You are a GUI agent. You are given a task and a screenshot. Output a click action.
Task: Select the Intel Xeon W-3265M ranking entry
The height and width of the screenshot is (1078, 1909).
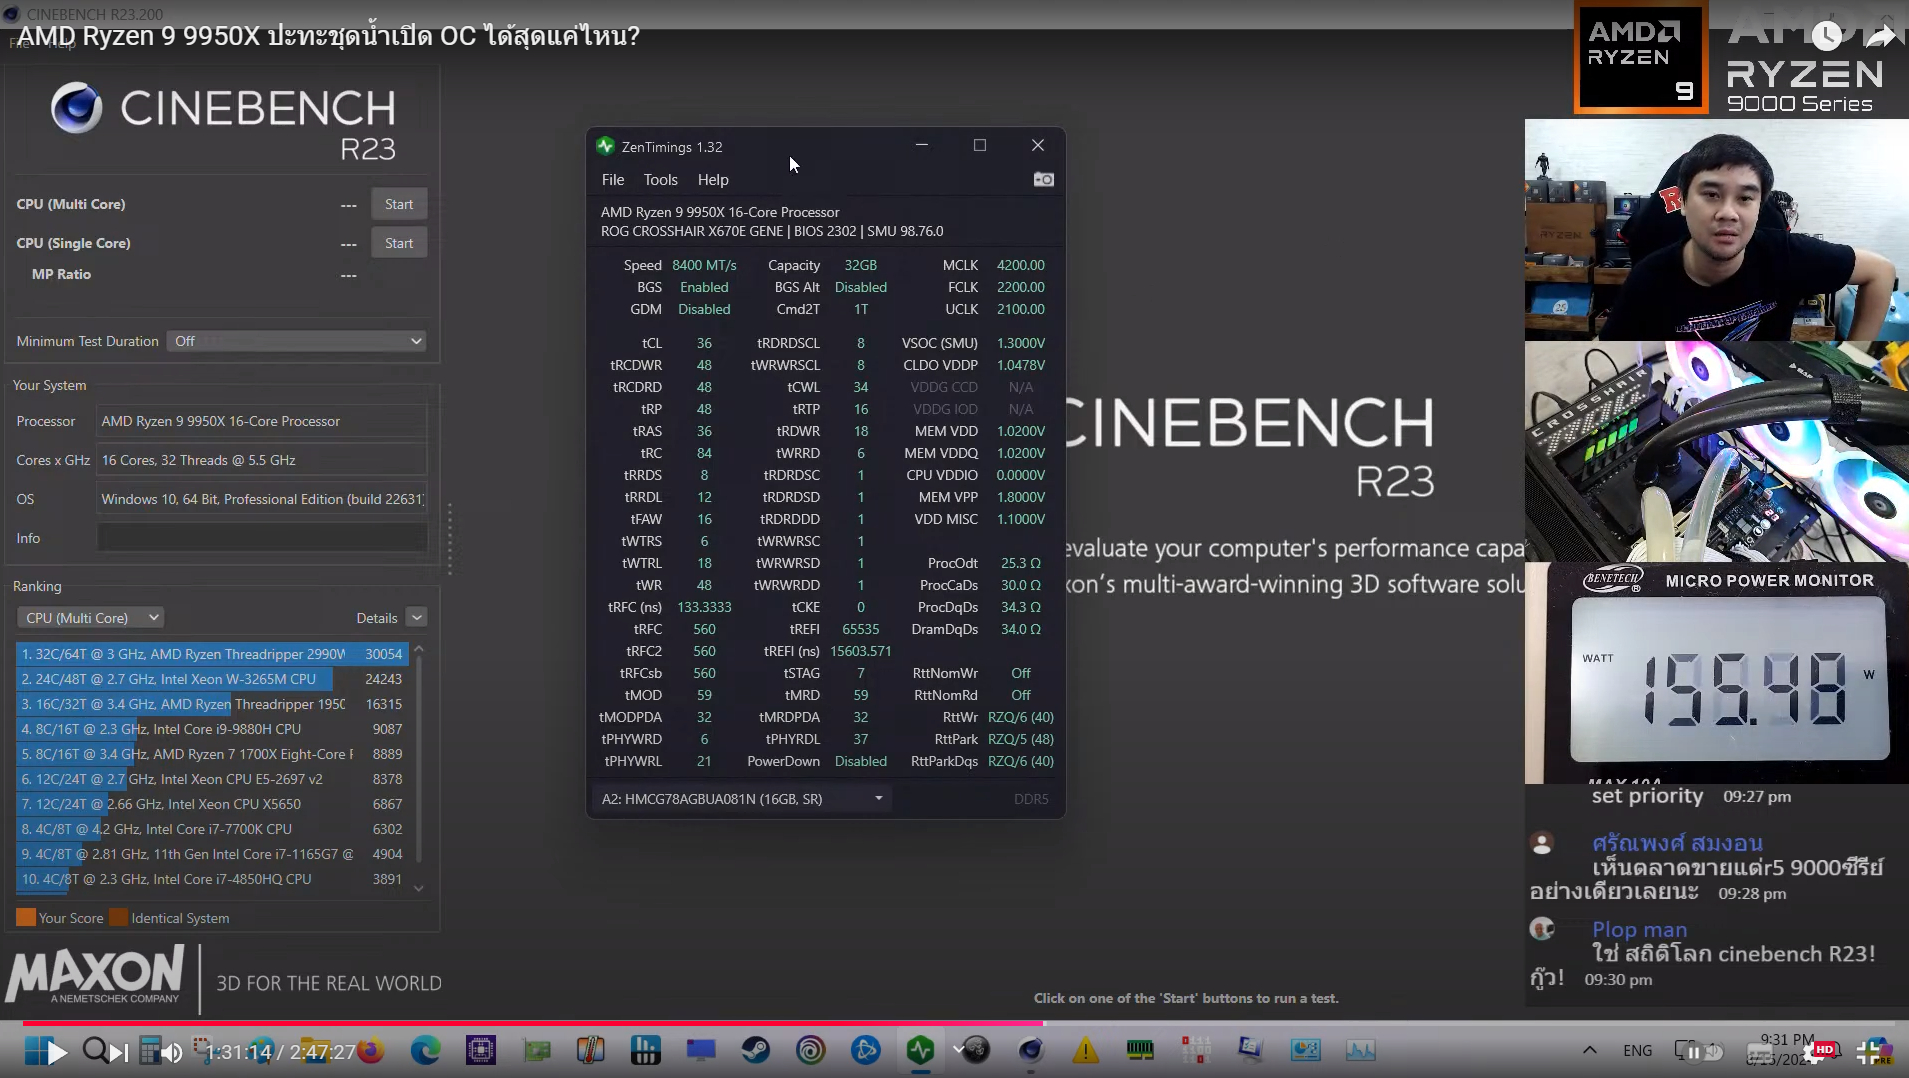[212, 679]
